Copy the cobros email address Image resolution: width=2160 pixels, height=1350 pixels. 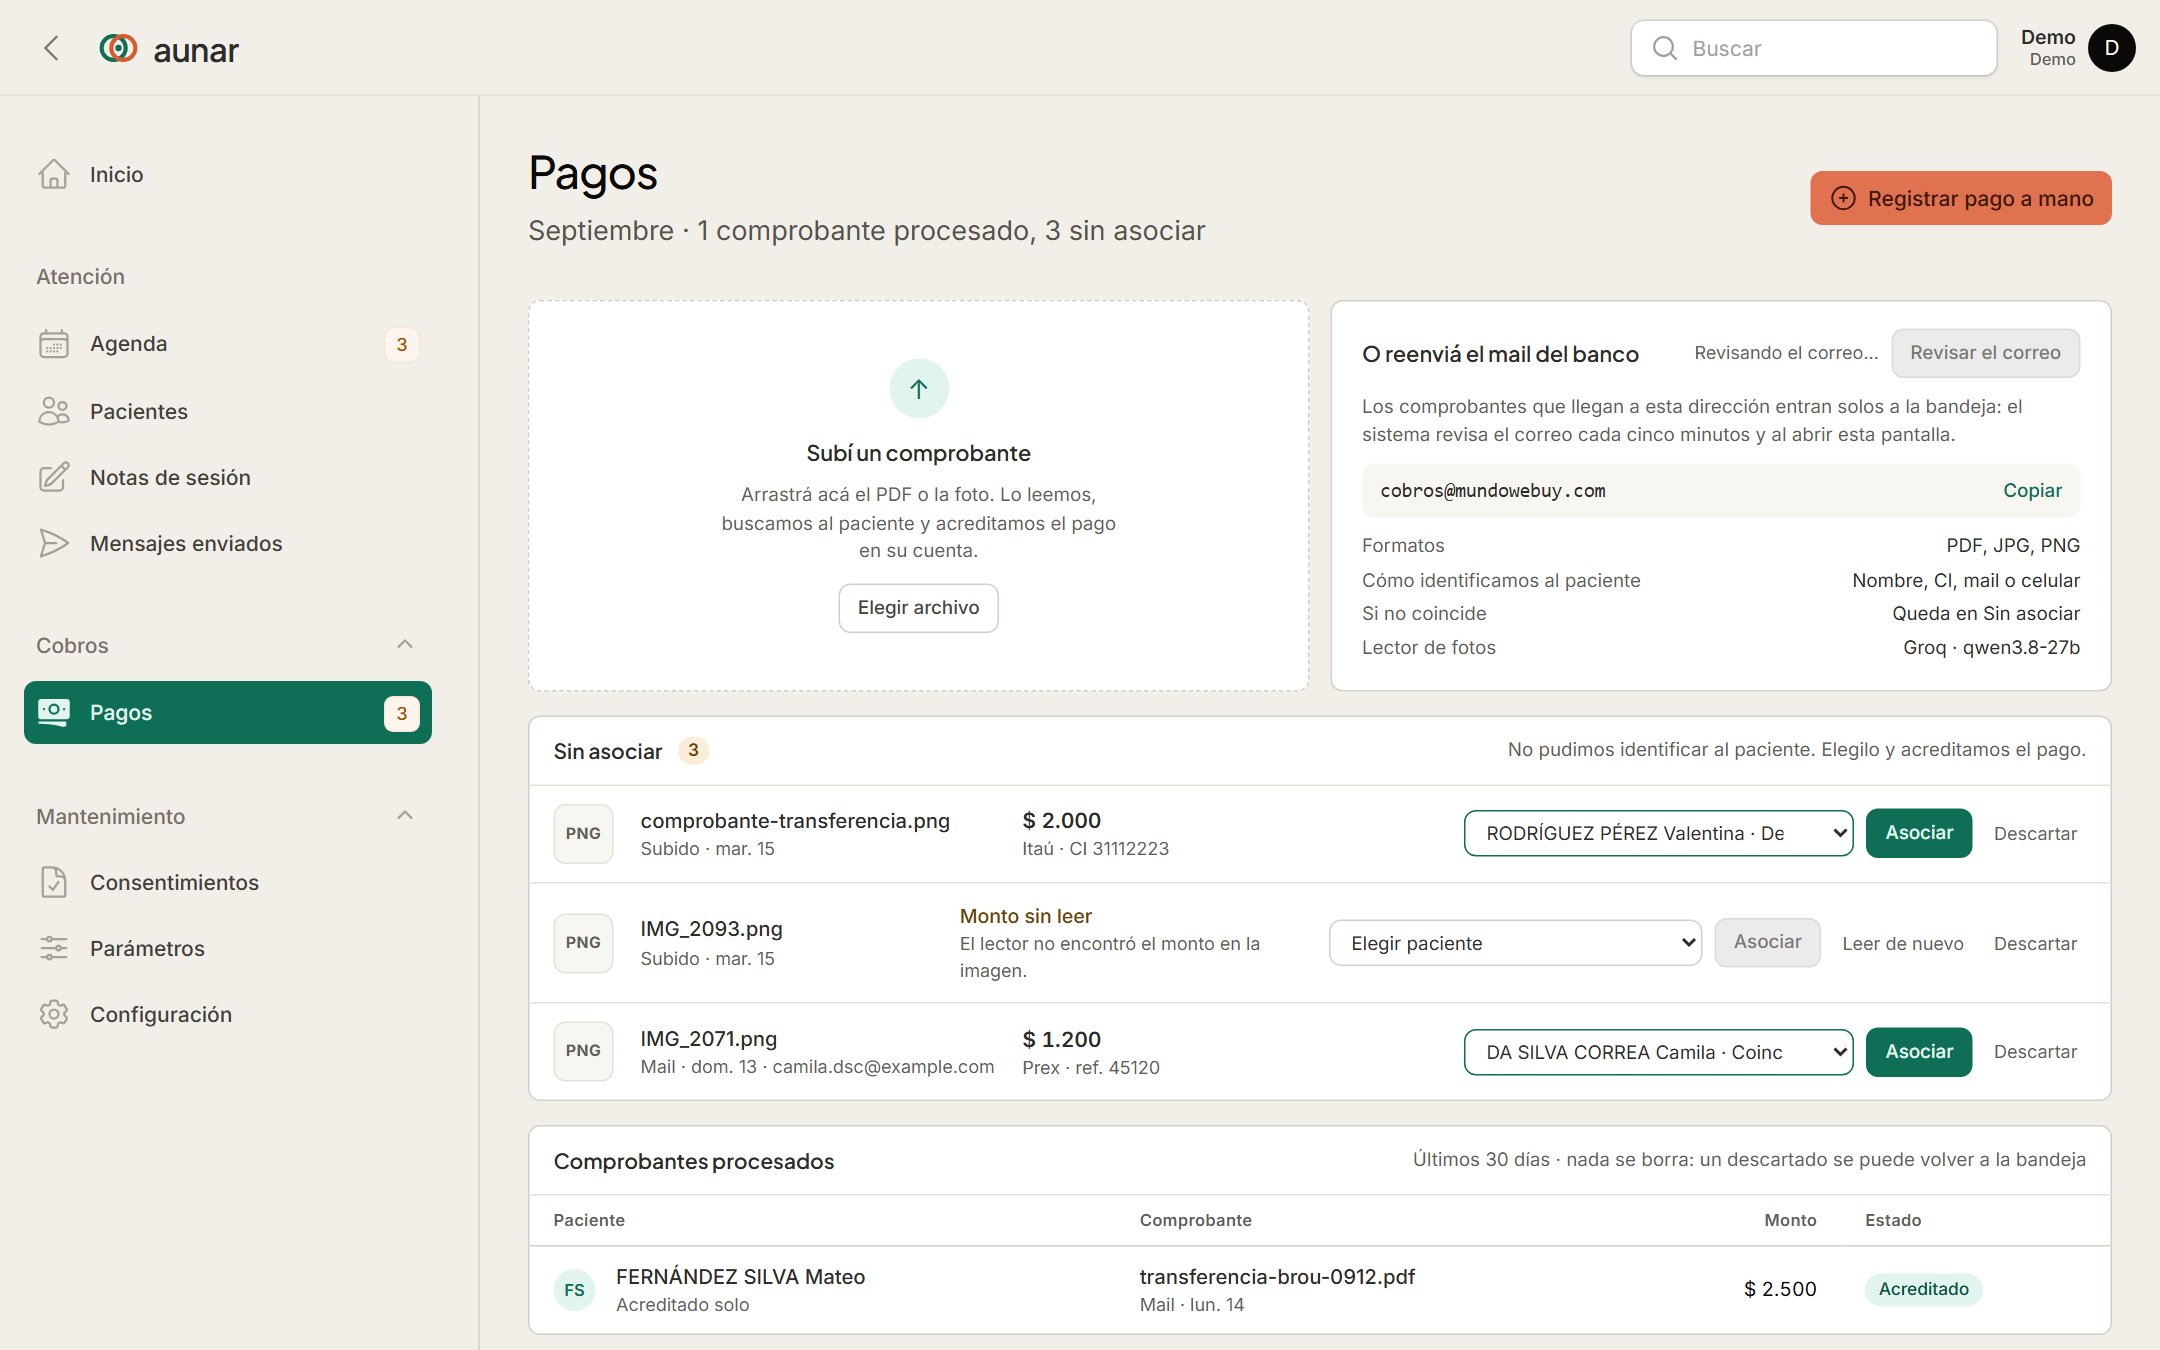(x=2032, y=490)
